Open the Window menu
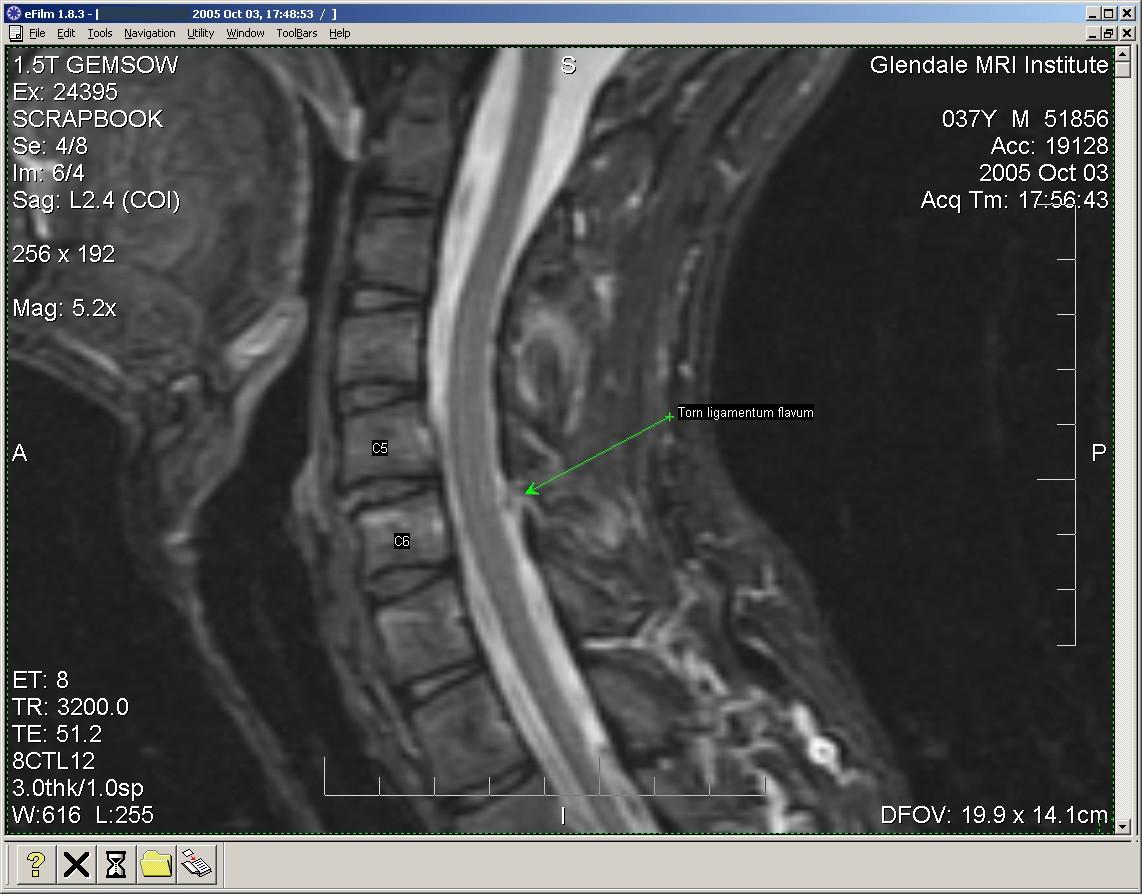 (x=245, y=33)
